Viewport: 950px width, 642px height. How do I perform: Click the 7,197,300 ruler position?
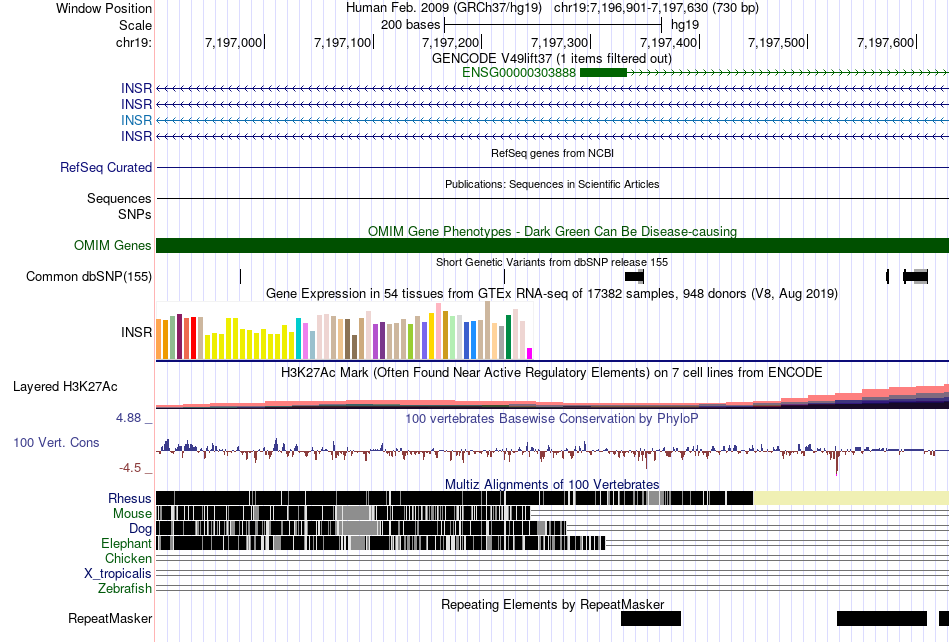point(559,42)
